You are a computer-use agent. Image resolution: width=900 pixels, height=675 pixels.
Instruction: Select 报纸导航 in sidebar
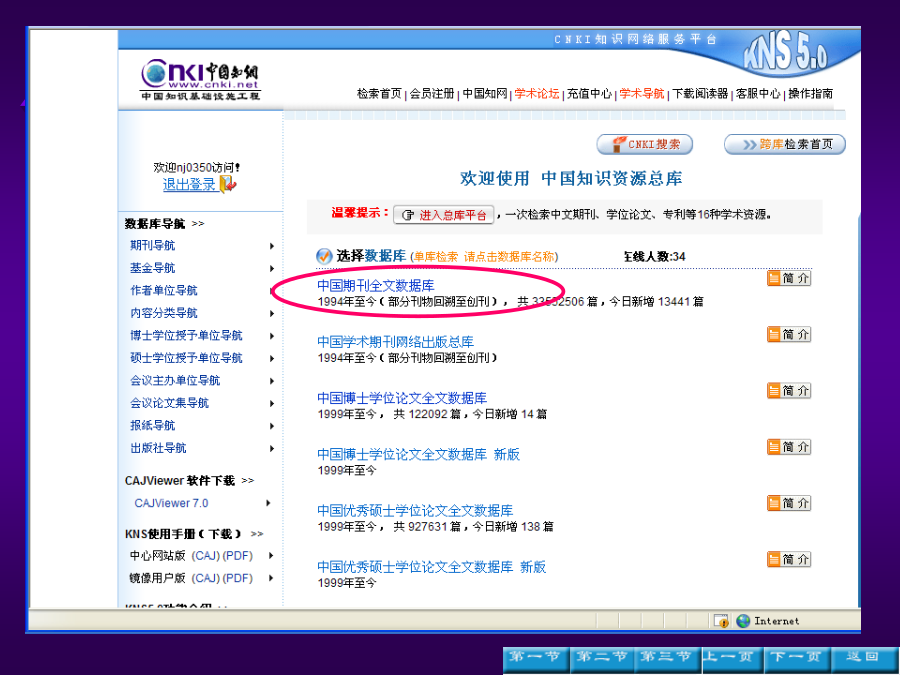[152, 425]
